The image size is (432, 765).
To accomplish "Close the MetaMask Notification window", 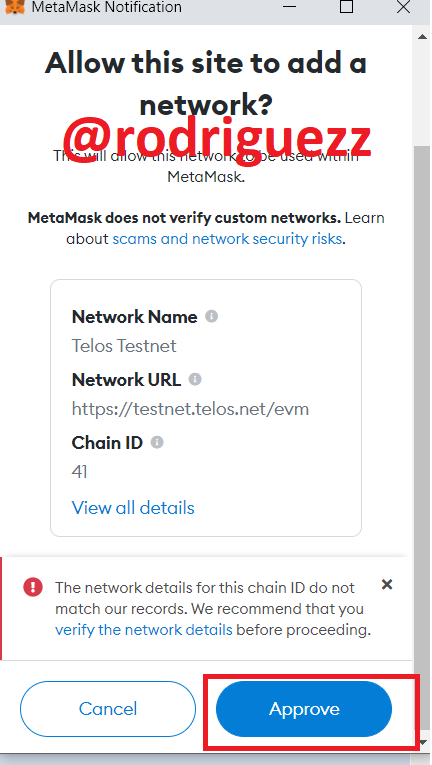I will 404,6.
